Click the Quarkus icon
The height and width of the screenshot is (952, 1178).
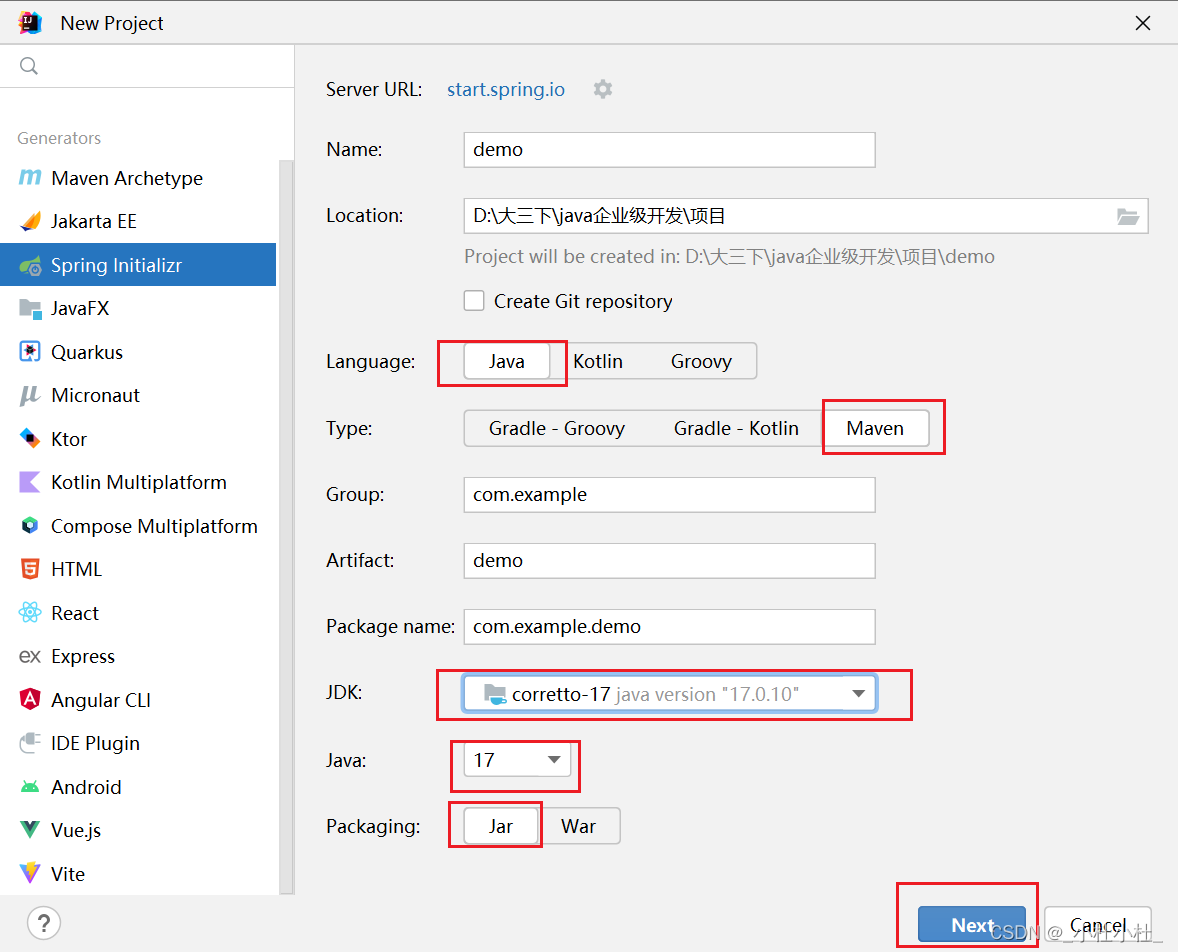[x=30, y=352]
